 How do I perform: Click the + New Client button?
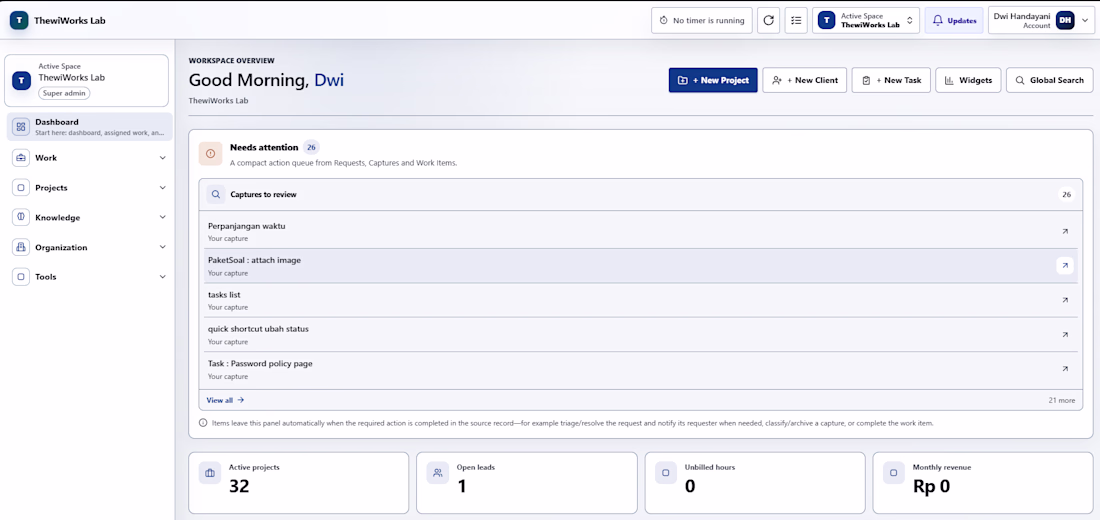coord(805,80)
